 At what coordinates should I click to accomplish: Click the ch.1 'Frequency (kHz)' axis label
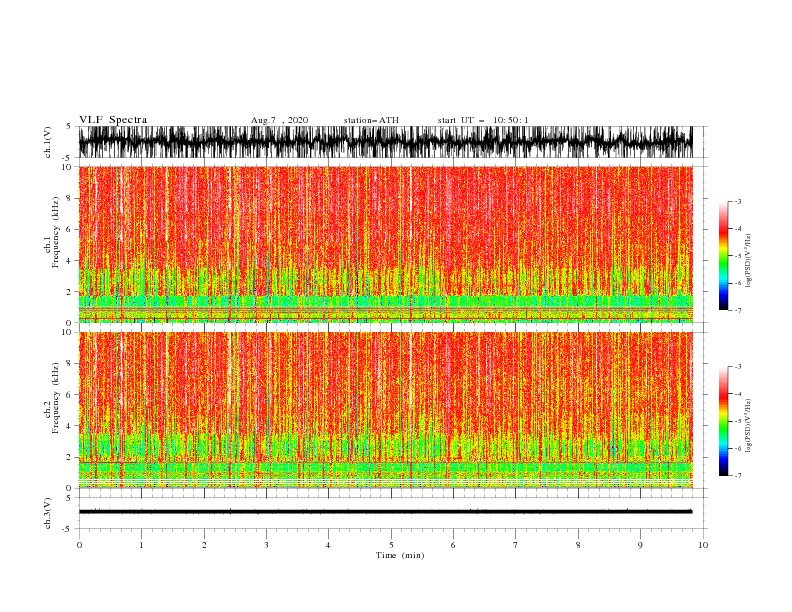[x=56, y=232]
